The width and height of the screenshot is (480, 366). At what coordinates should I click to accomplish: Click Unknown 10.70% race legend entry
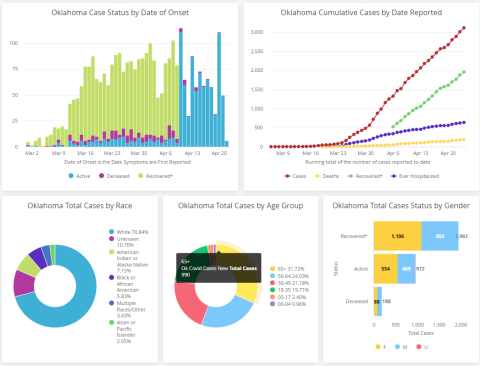(124, 242)
